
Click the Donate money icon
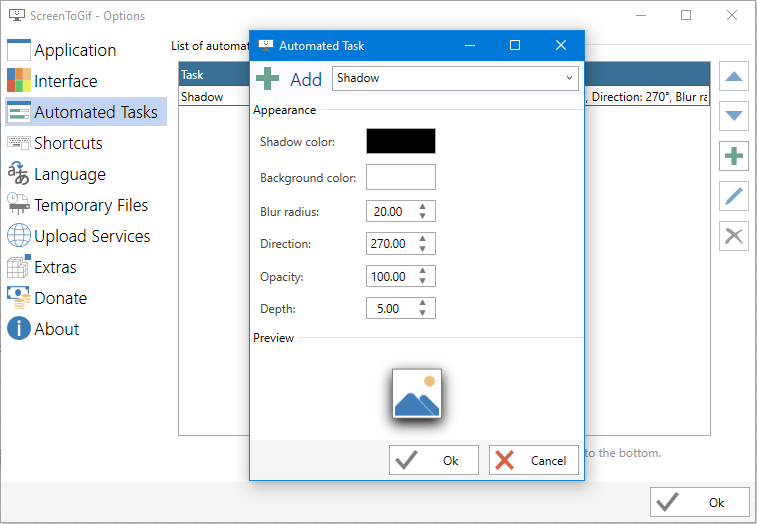[x=19, y=297]
